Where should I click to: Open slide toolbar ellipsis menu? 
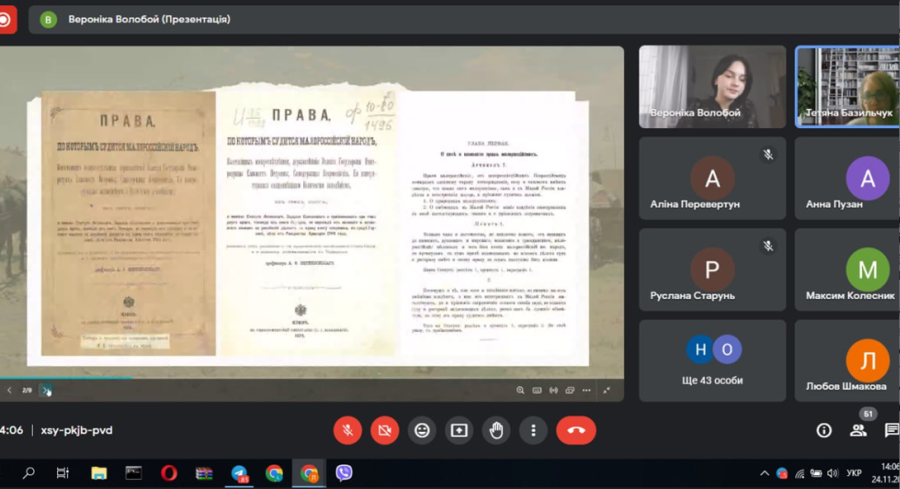586,390
